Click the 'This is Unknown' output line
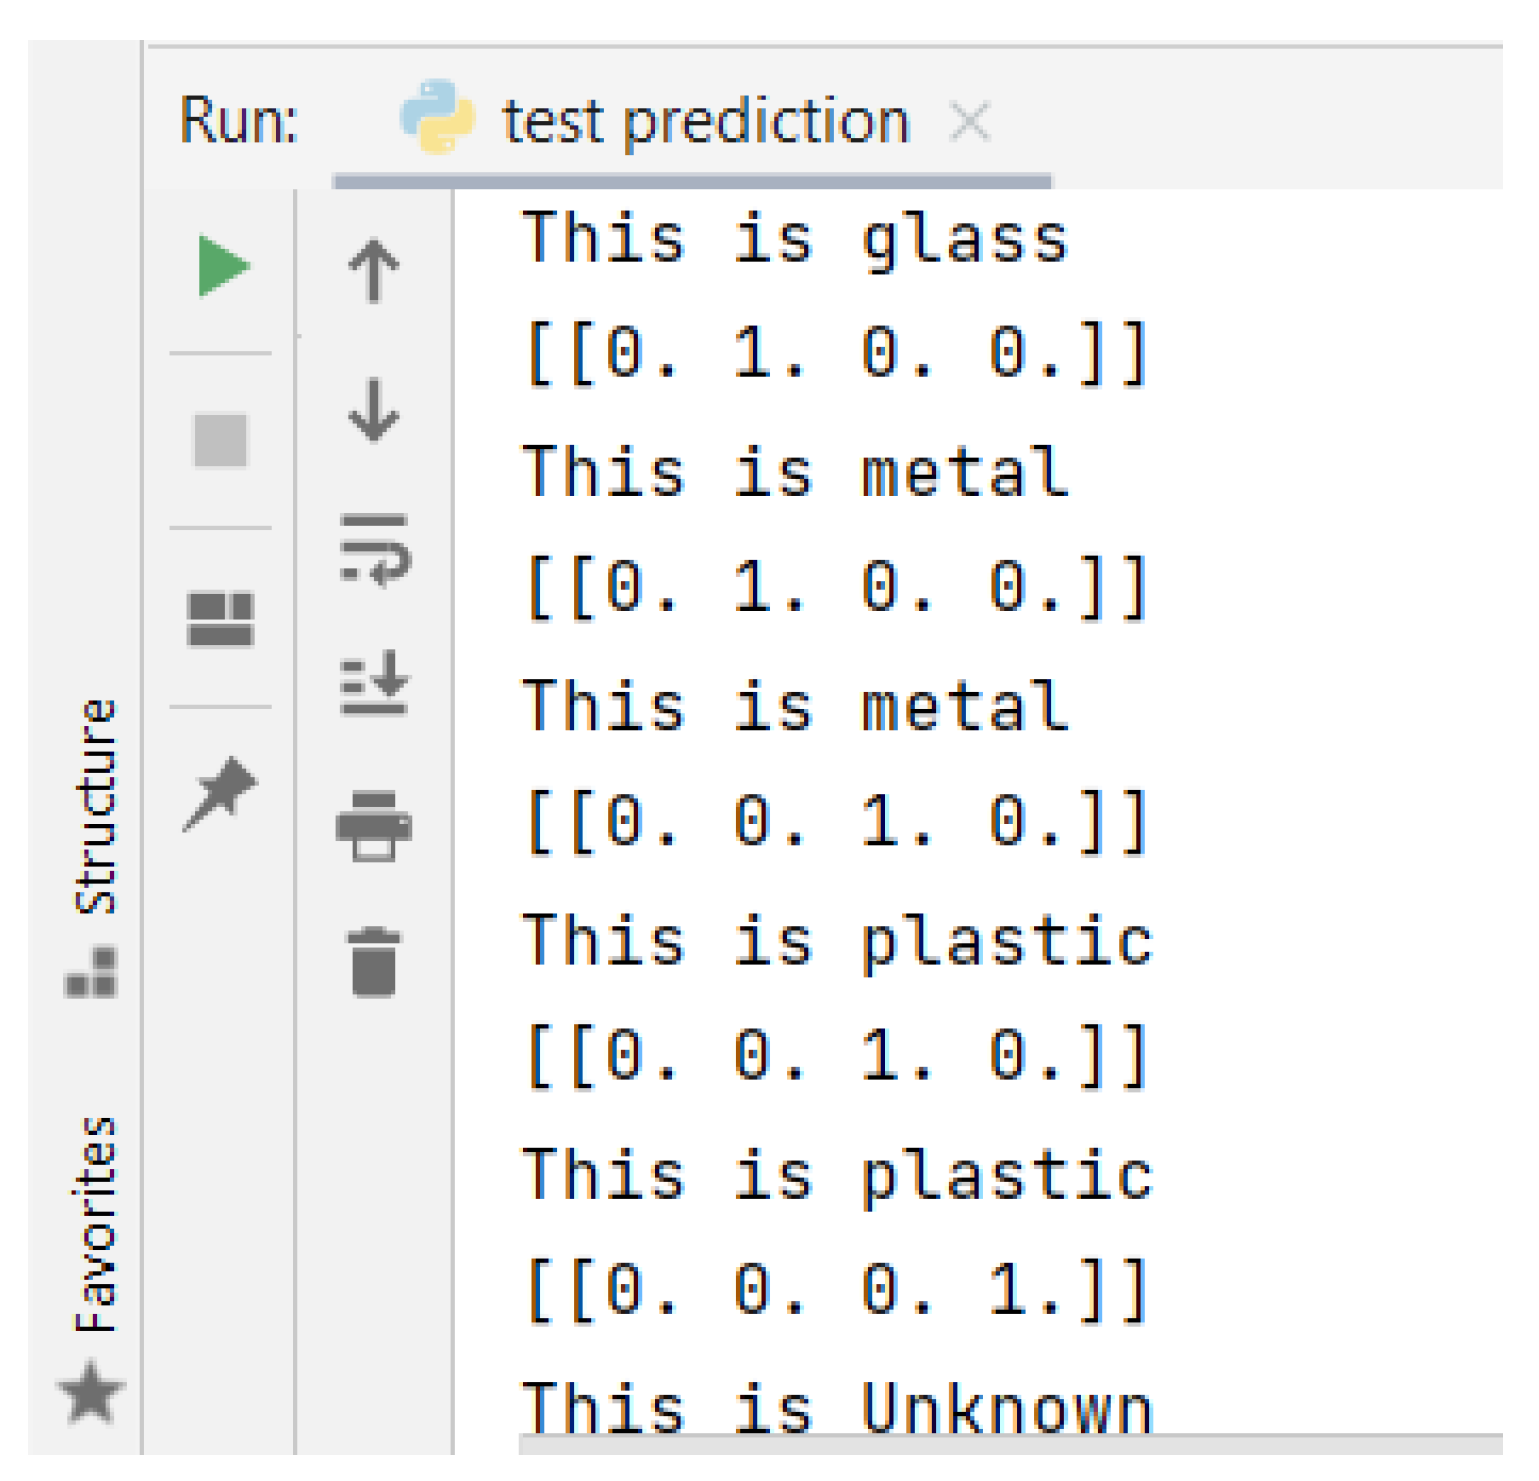The image size is (1539, 1481). 837,1408
